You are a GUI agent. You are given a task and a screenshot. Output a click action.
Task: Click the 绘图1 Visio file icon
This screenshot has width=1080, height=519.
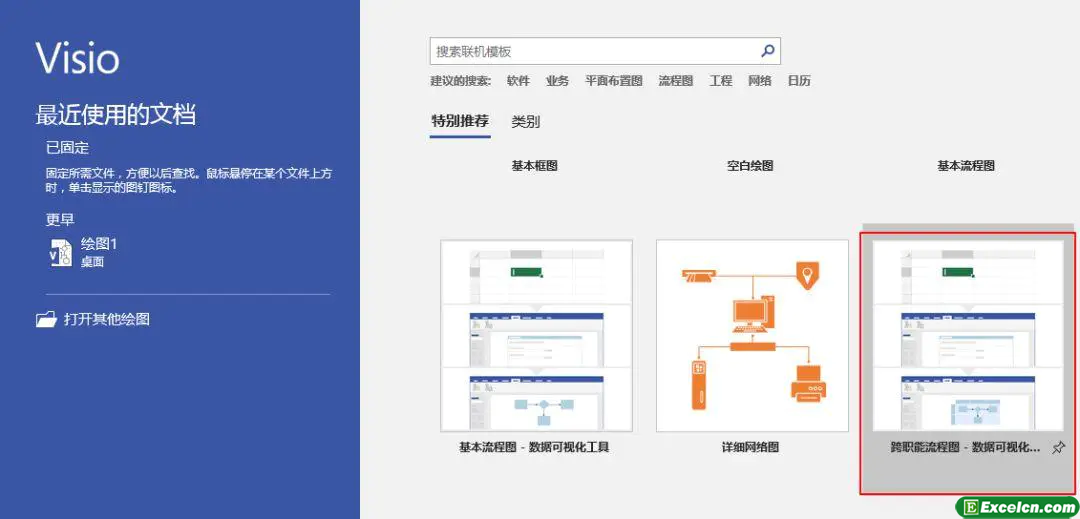61,253
